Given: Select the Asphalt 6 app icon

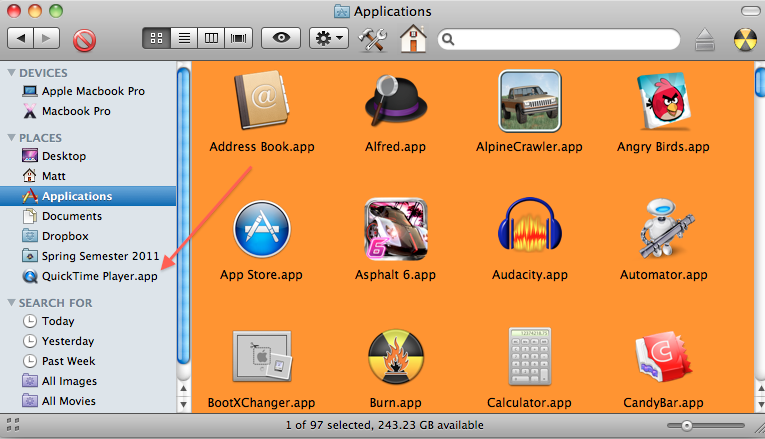Looking at the screenshot, I should point(396,229).
